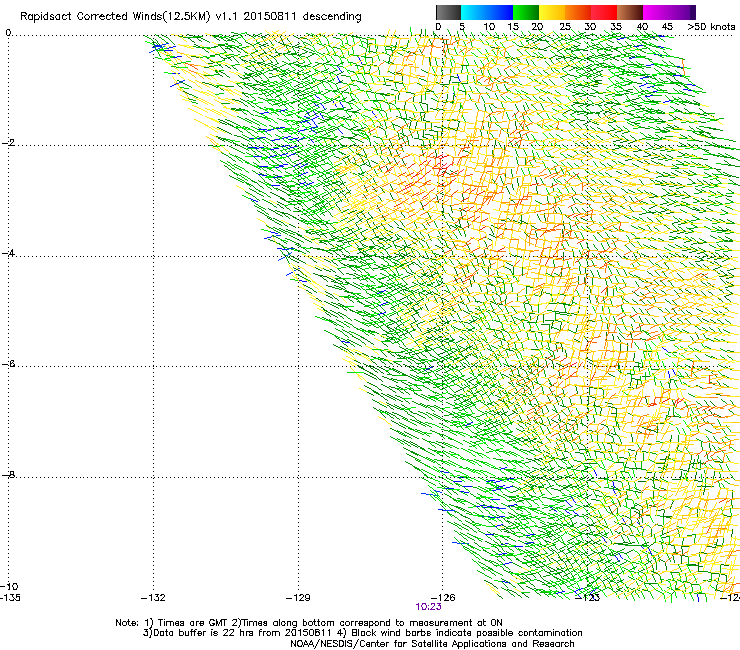
Task: Select the '-2' latitude axis label
Action: (8, 143)
